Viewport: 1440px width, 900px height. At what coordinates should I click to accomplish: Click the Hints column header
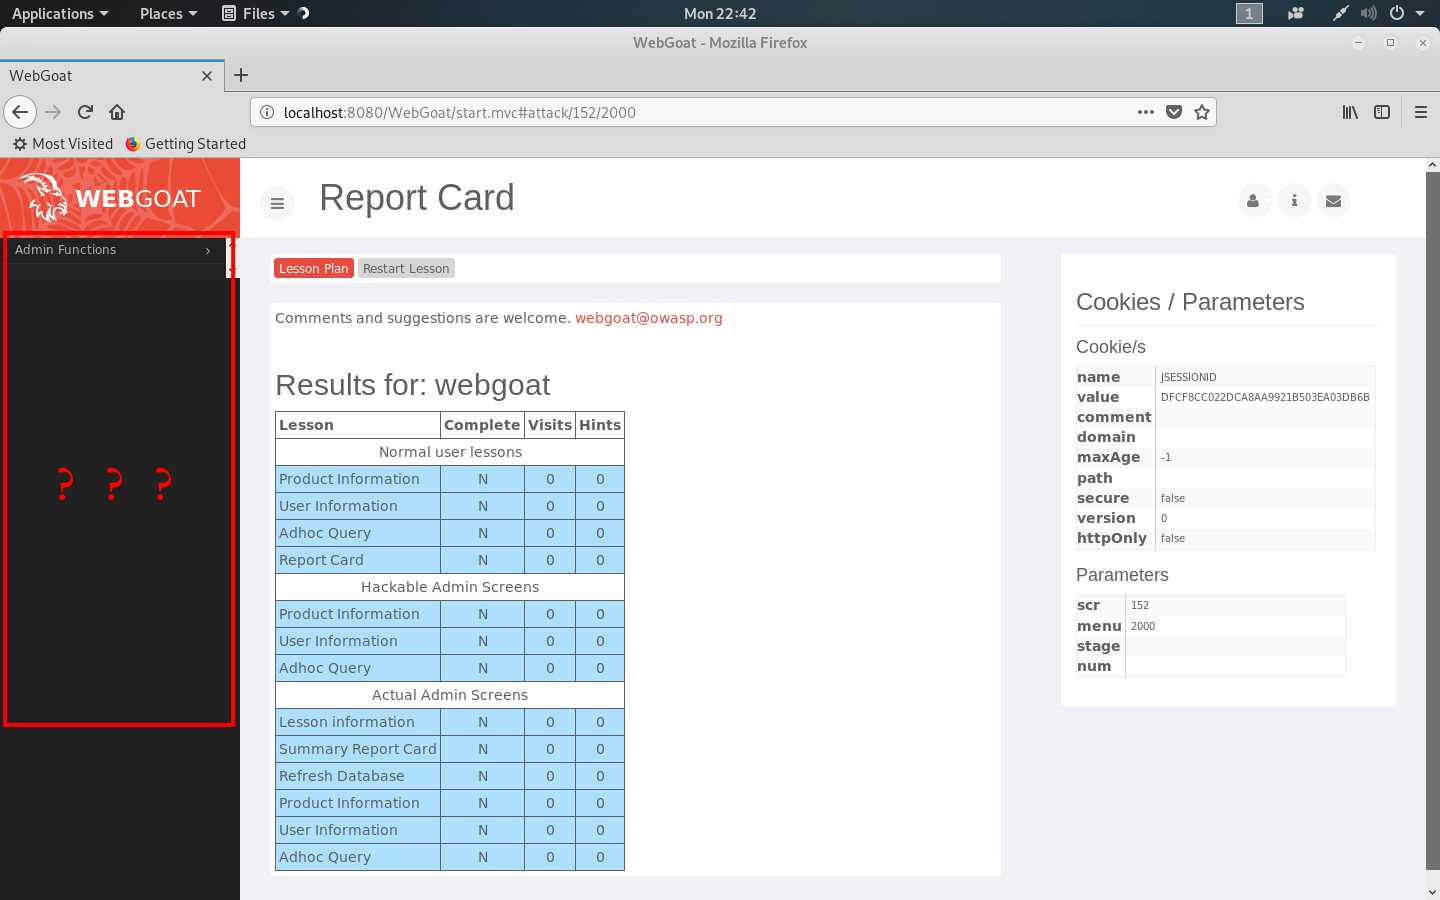600,425
